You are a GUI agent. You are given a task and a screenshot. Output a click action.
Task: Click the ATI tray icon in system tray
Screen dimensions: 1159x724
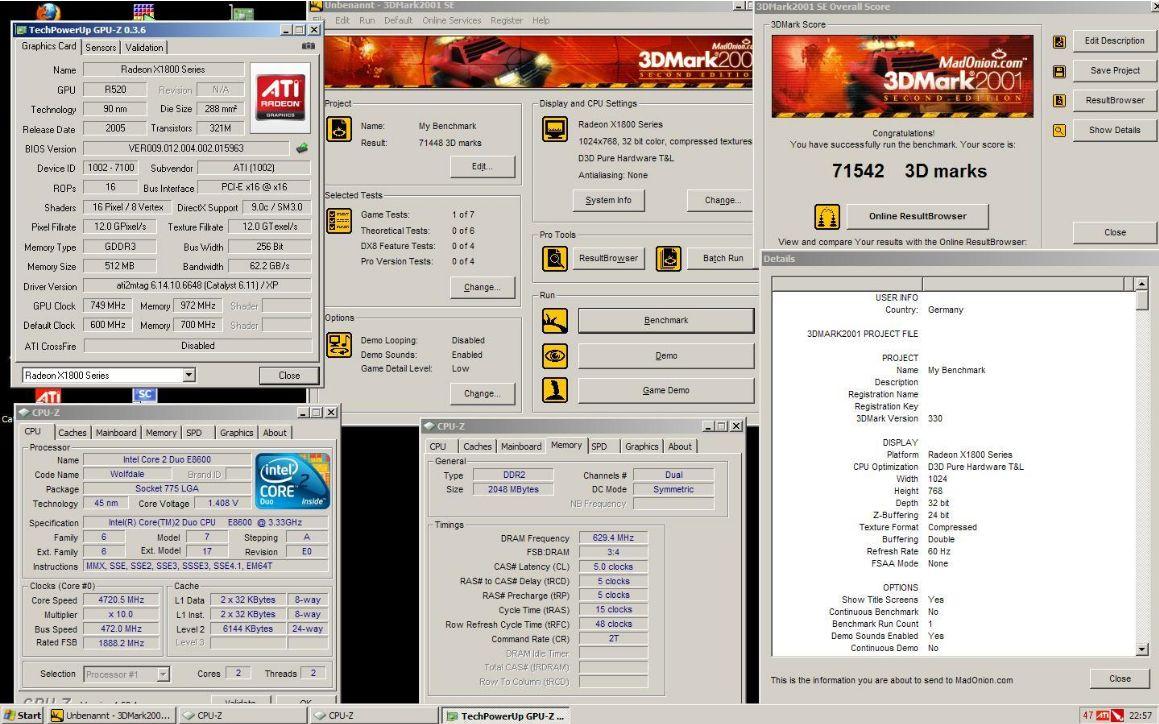1103,715
